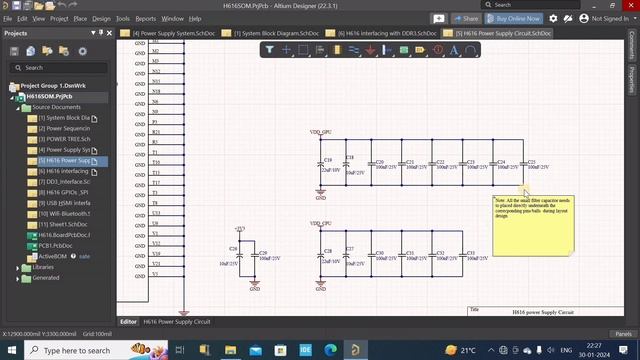This screenshot has height=360, width=640.
Task: Click the taskbar search box
Action: 96,350
